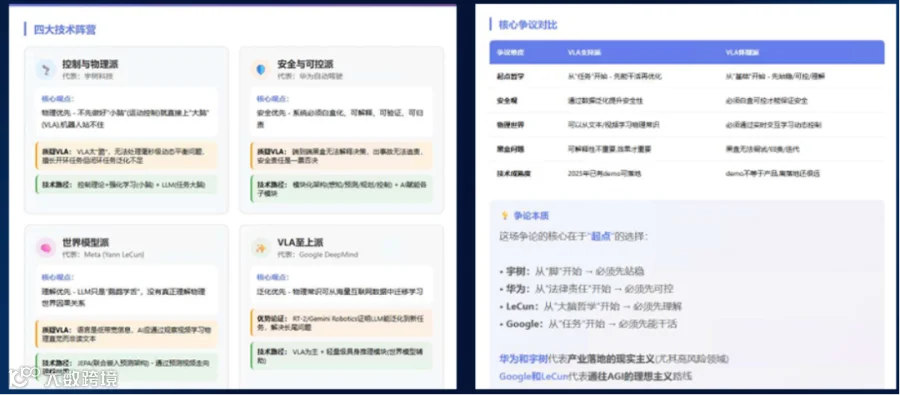The width and height of the screenshot is (900, 395).
Task: Click cell 可以从文本/视频学习物理常识
Action: tap(614, 125)
